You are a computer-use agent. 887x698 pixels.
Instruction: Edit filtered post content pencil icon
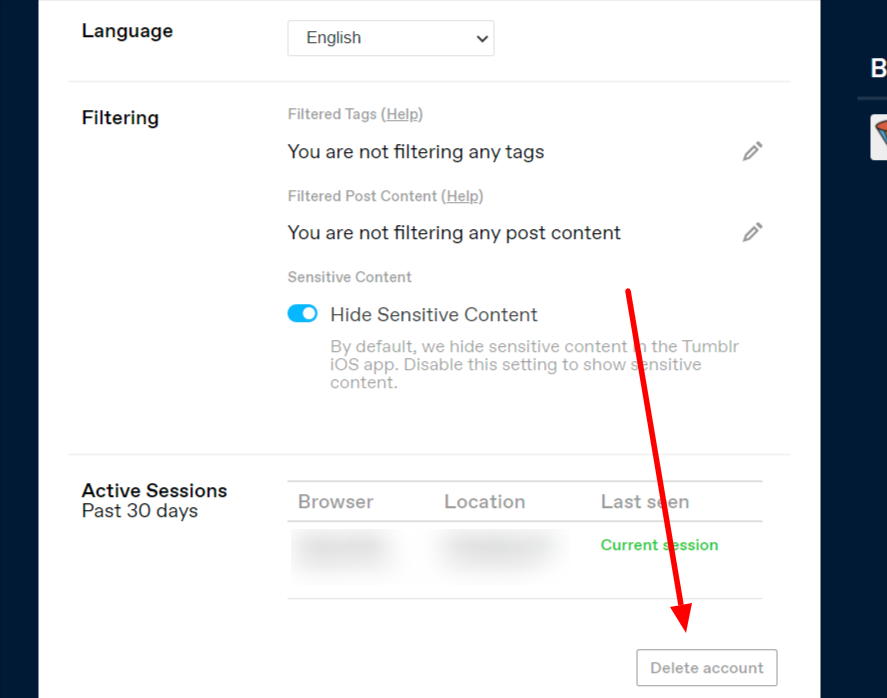click(752, 232)
